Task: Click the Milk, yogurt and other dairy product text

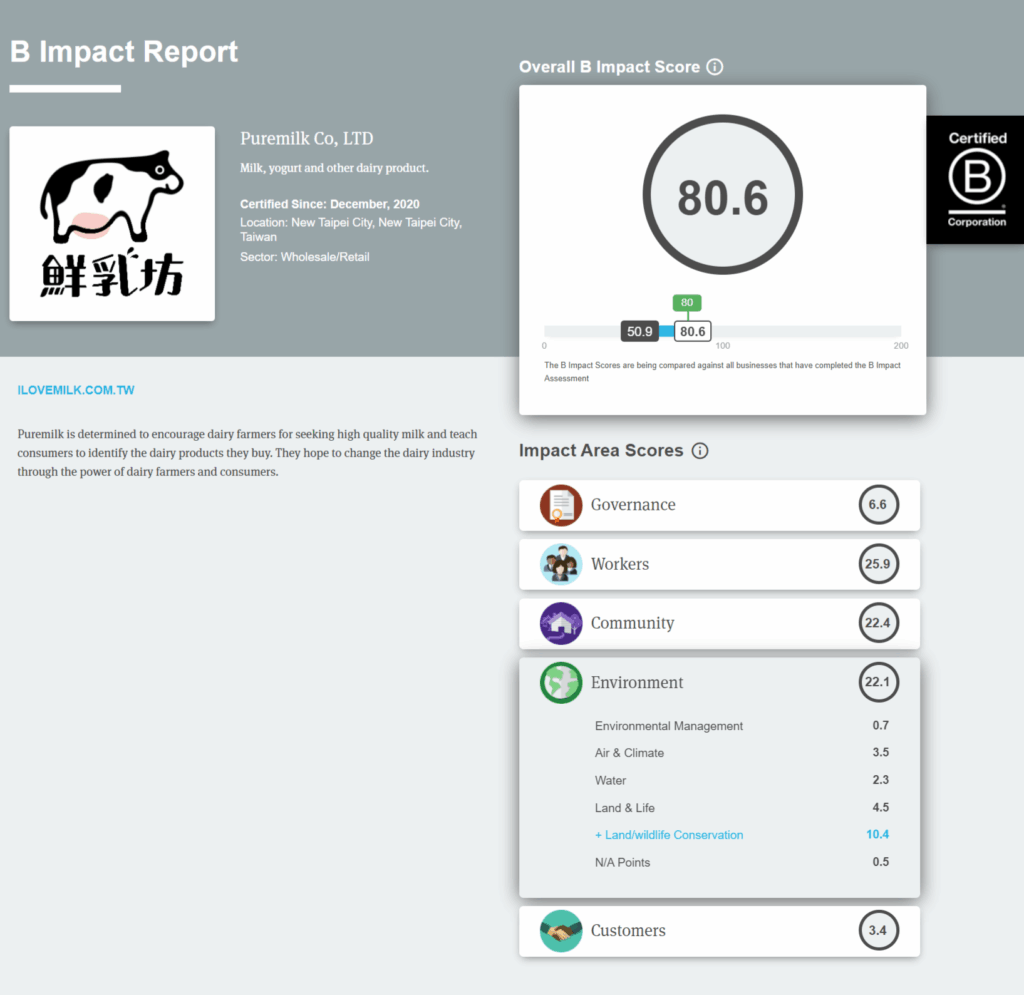Action: click(x=334, y=168)
